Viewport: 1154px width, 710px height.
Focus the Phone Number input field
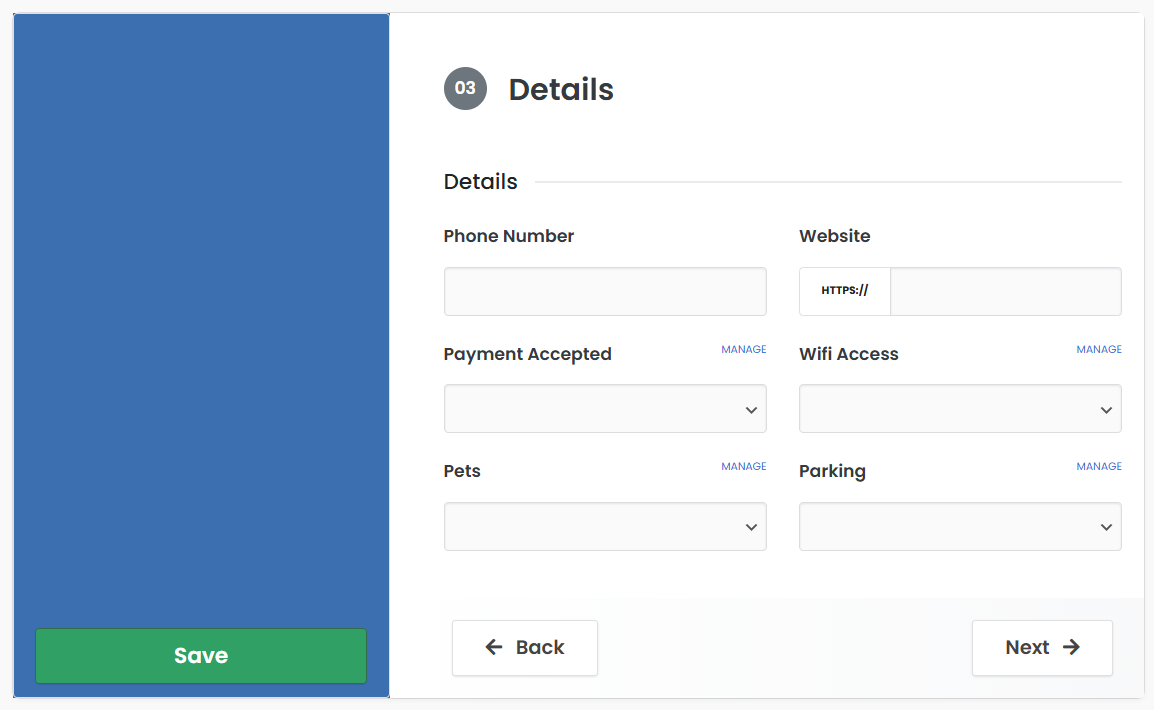[x=604, y=292]
